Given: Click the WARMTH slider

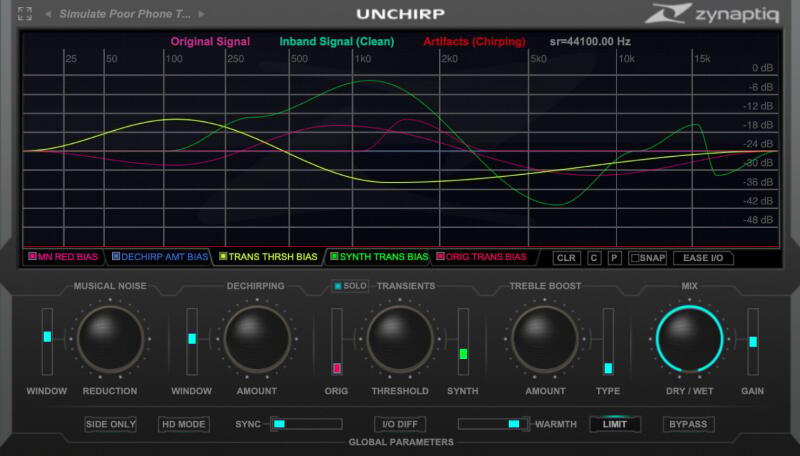Looking at the screenshot, I should coord(495,424).
